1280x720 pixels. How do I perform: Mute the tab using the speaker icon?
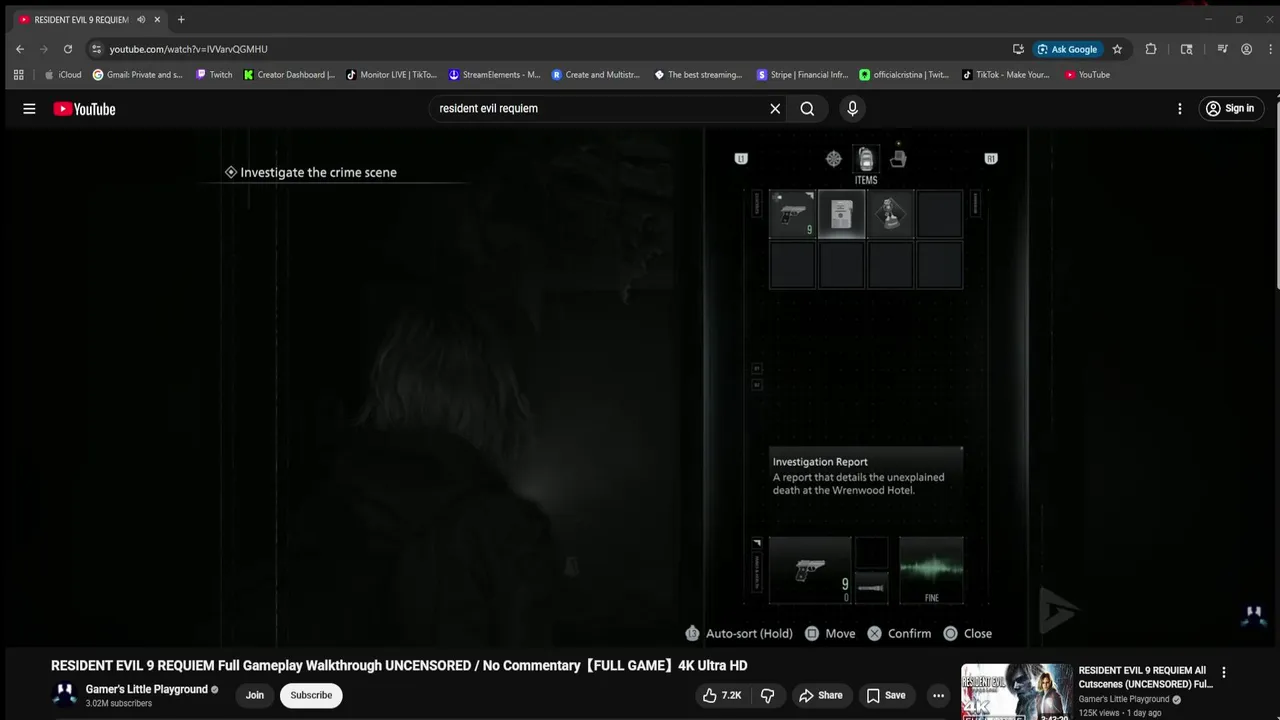click(141, 19)
